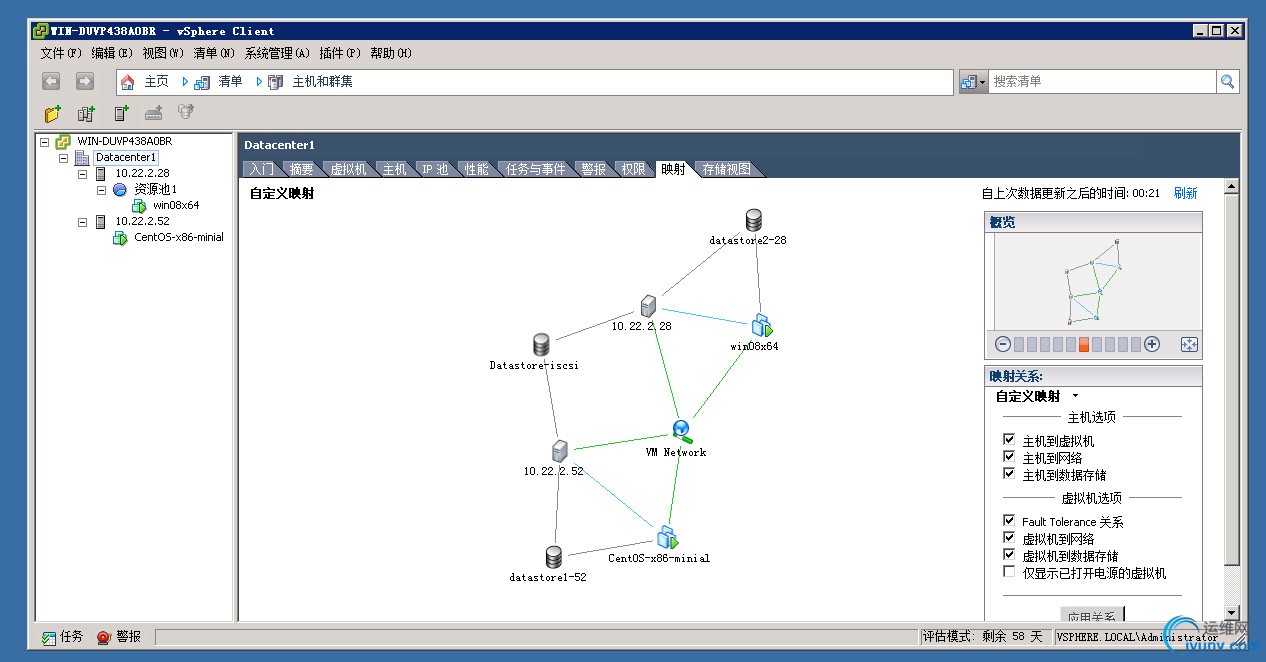Click the add datastore toolbar icon
This screenshot has width=1266, height=662.
tap(185, 114)
